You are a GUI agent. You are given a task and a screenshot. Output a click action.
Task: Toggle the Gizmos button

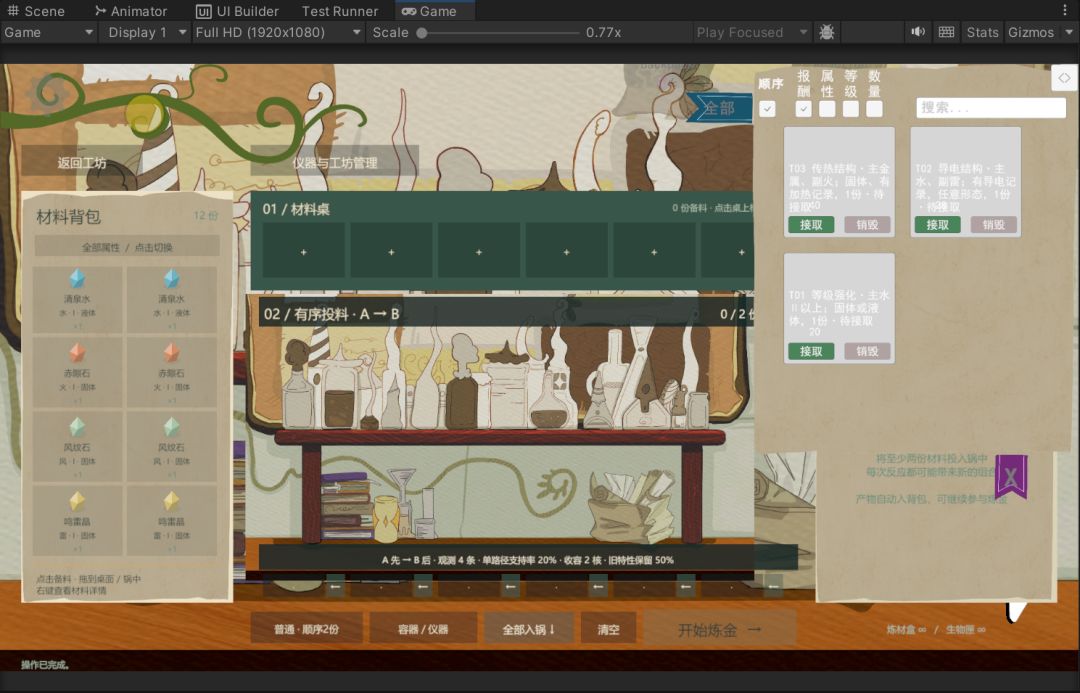coord(1030,32)
